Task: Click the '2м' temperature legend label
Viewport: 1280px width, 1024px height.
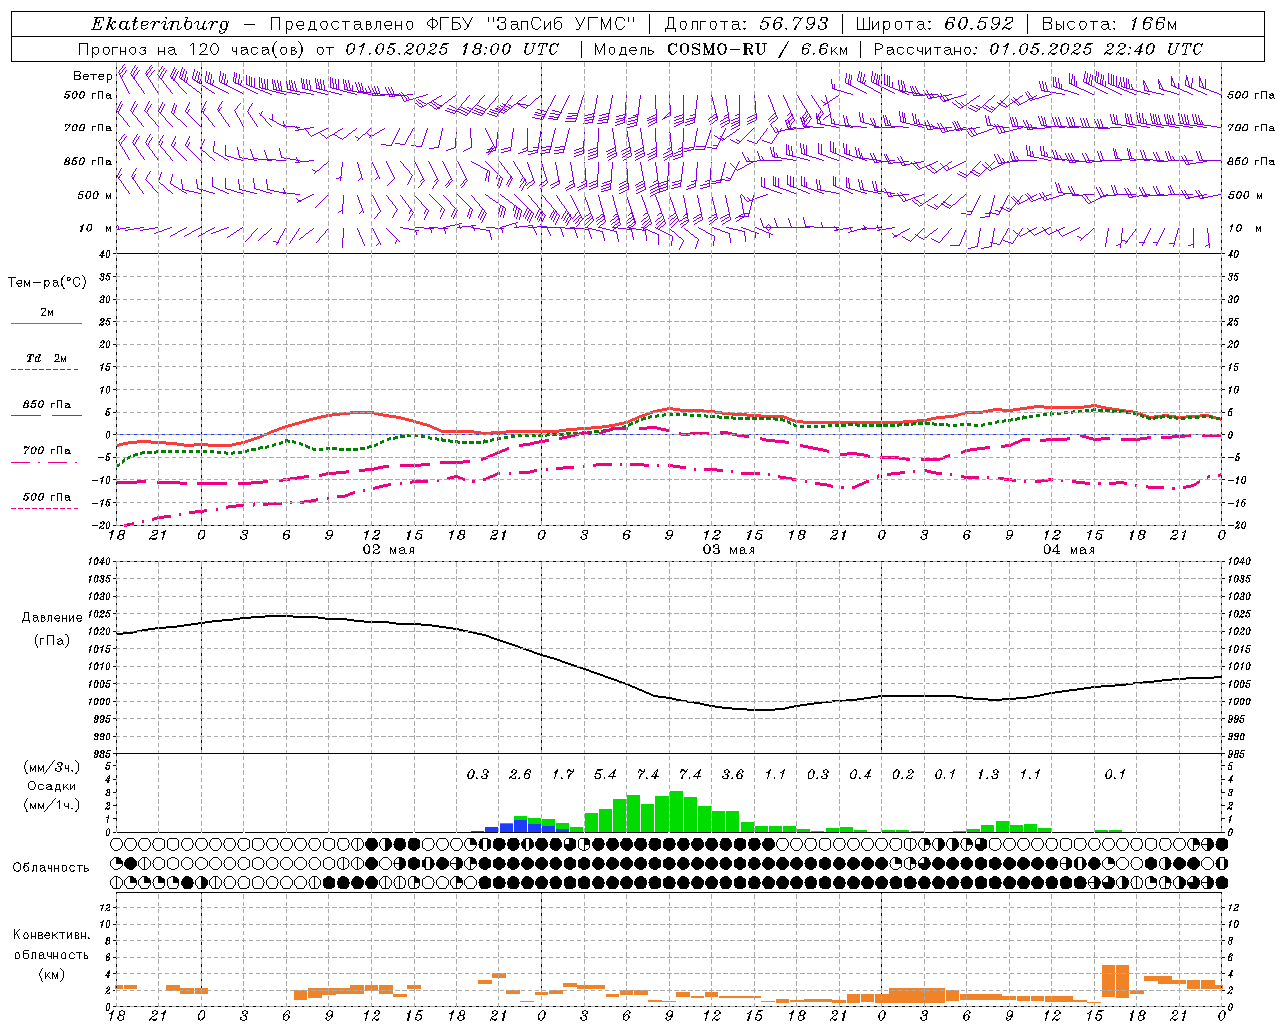Action: tap(47, 313)
